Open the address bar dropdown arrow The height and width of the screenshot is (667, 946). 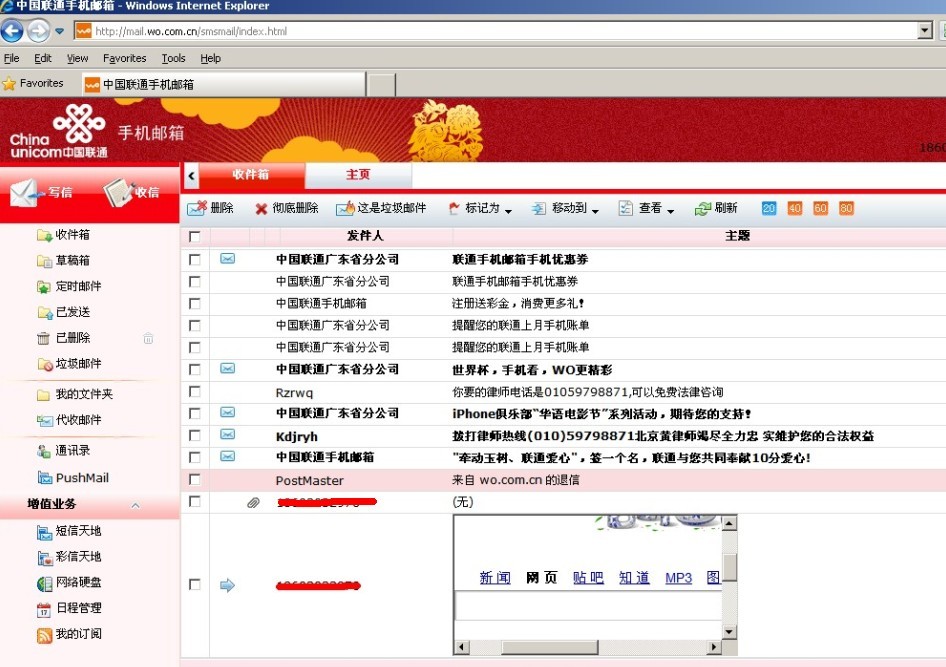click(x=925, y=30)
